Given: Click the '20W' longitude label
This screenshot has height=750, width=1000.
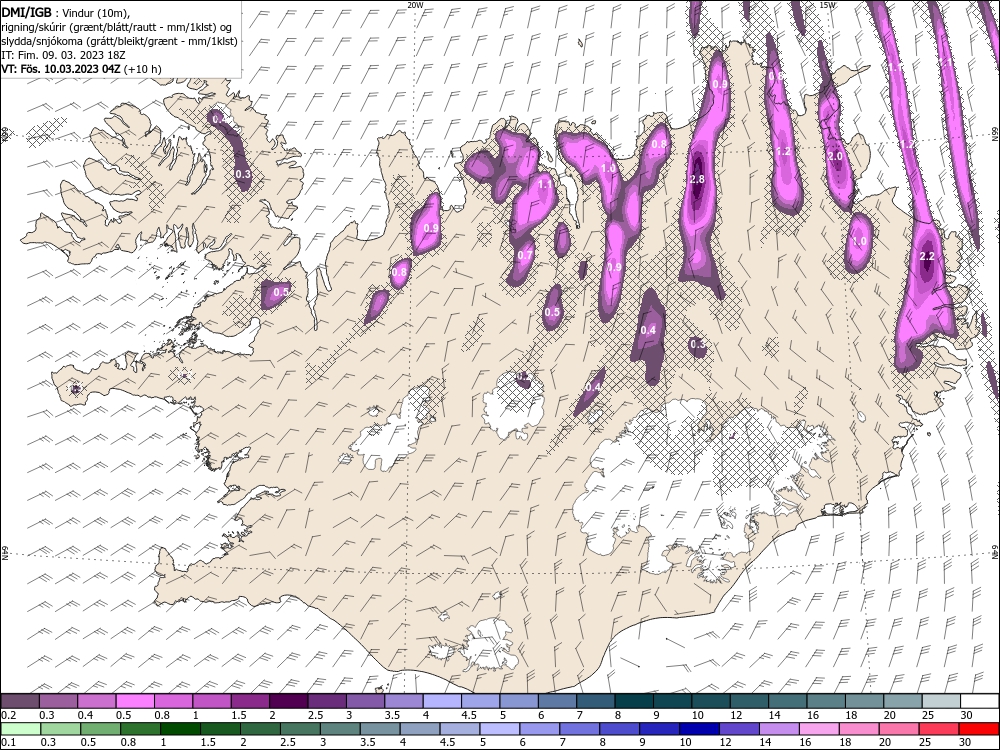Looking at the screenshot, I should (x=415, y=4).
